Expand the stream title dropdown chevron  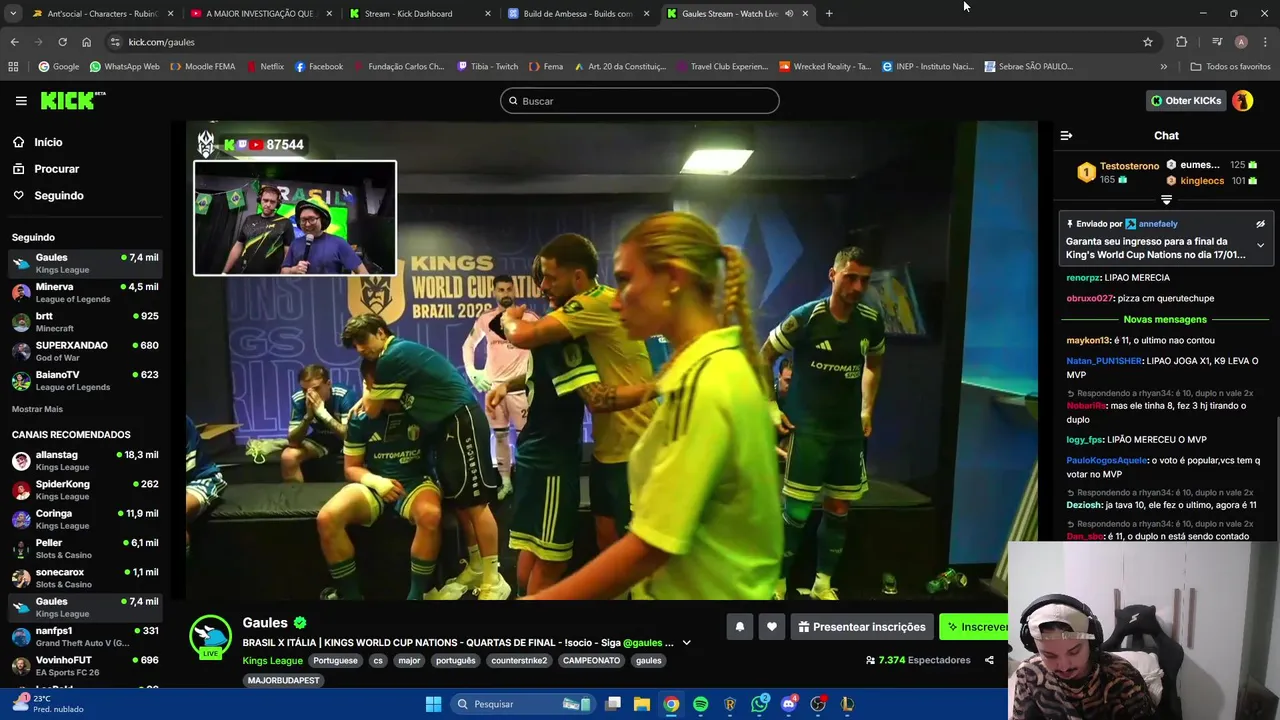pos(686,643)
